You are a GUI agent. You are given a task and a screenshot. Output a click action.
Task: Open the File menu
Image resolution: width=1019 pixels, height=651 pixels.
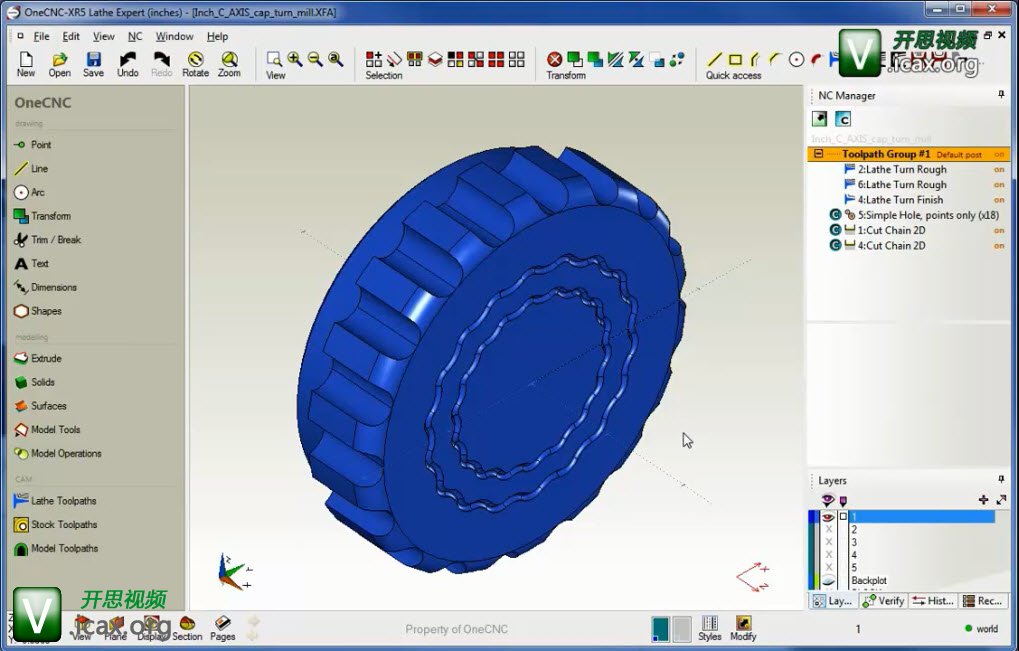click(42, 36)
